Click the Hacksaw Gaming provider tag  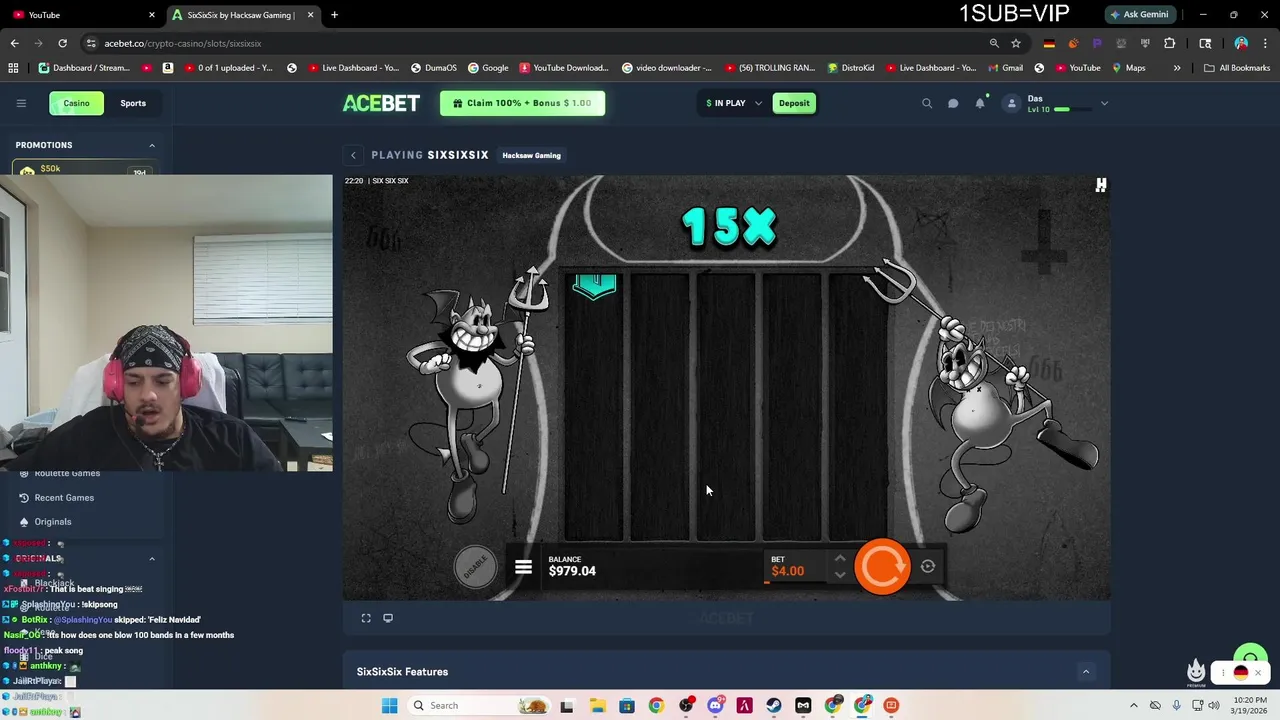pos(531,155)
